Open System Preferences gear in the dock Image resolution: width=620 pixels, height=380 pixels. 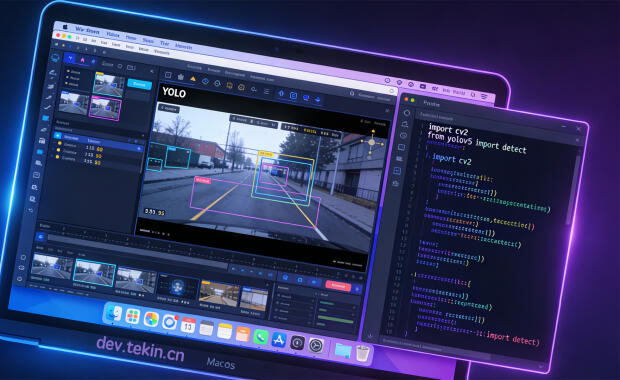tap(316, 346)
